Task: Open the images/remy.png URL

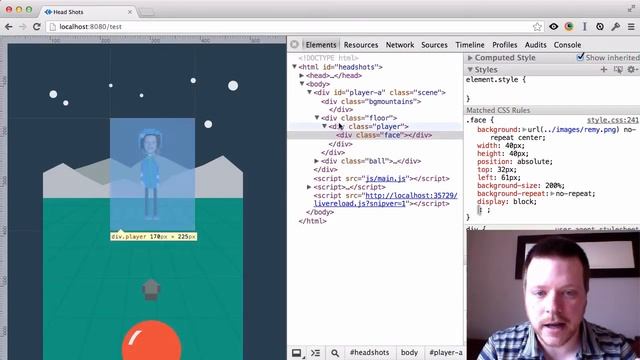Action: coord(579,130)
